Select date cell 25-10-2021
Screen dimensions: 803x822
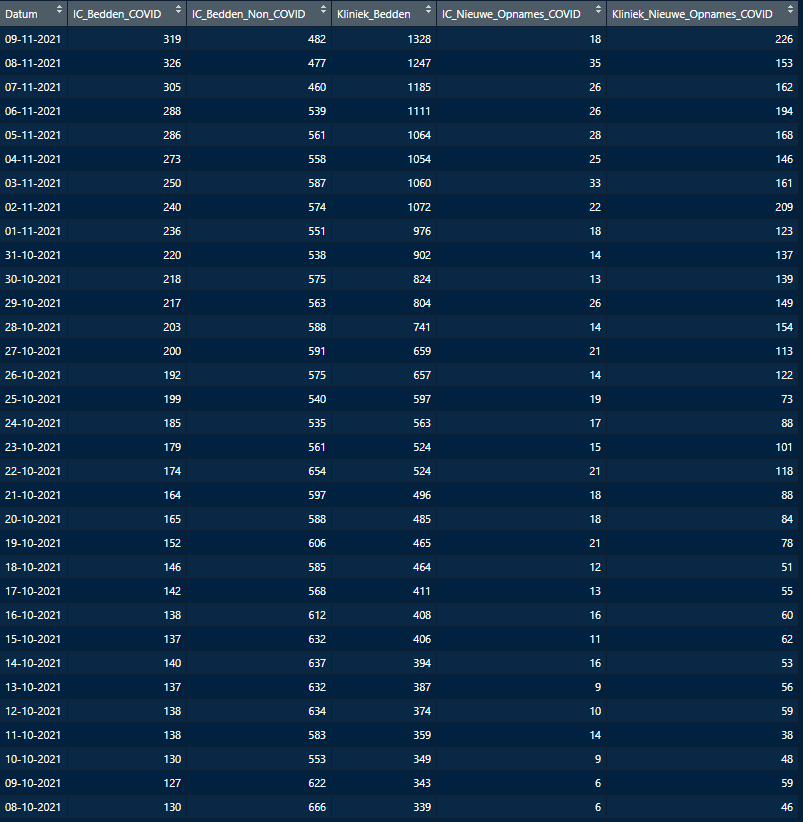(x=33, y=399)
